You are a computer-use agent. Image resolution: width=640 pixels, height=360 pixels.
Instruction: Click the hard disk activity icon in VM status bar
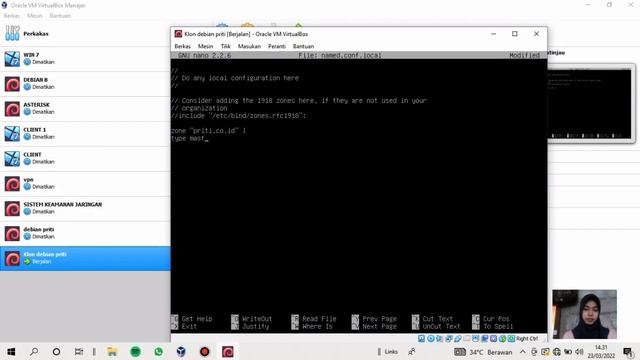[x=422, y=338]
